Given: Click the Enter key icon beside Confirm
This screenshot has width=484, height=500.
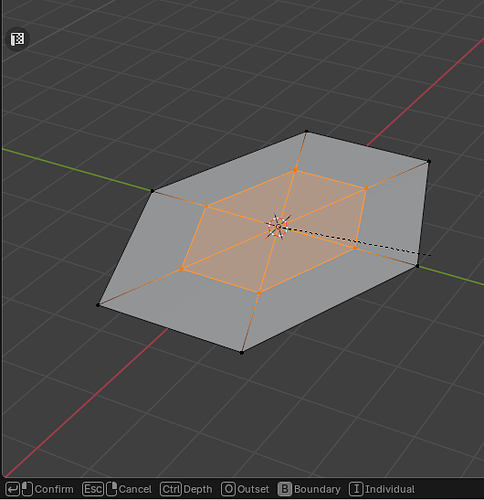Looking at the screenshot, I should (x=12, y=489).
